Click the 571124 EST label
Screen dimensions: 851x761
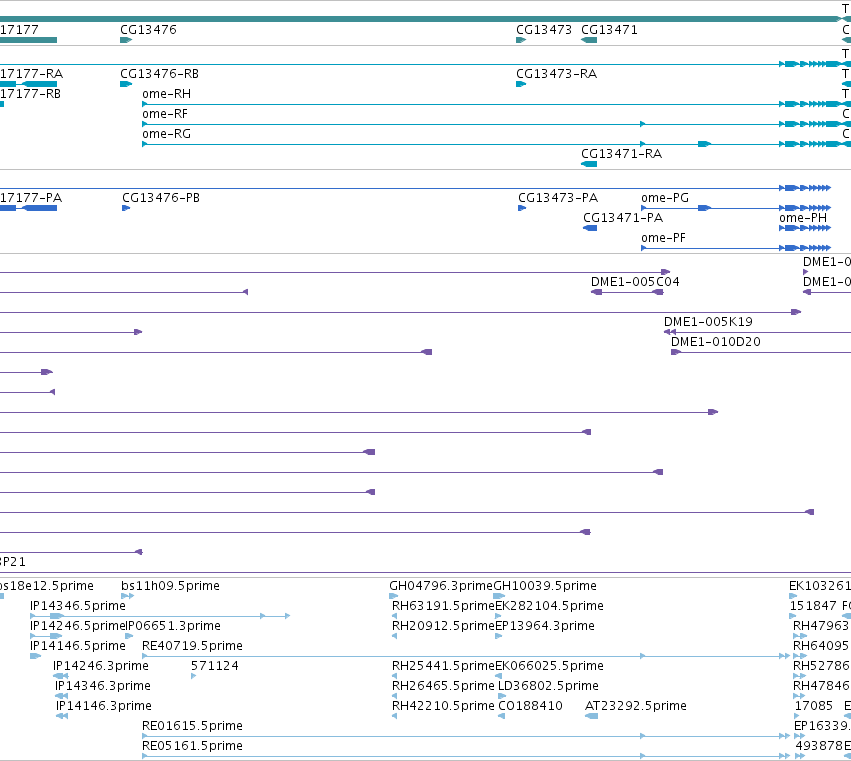click(x=214, y=666)
